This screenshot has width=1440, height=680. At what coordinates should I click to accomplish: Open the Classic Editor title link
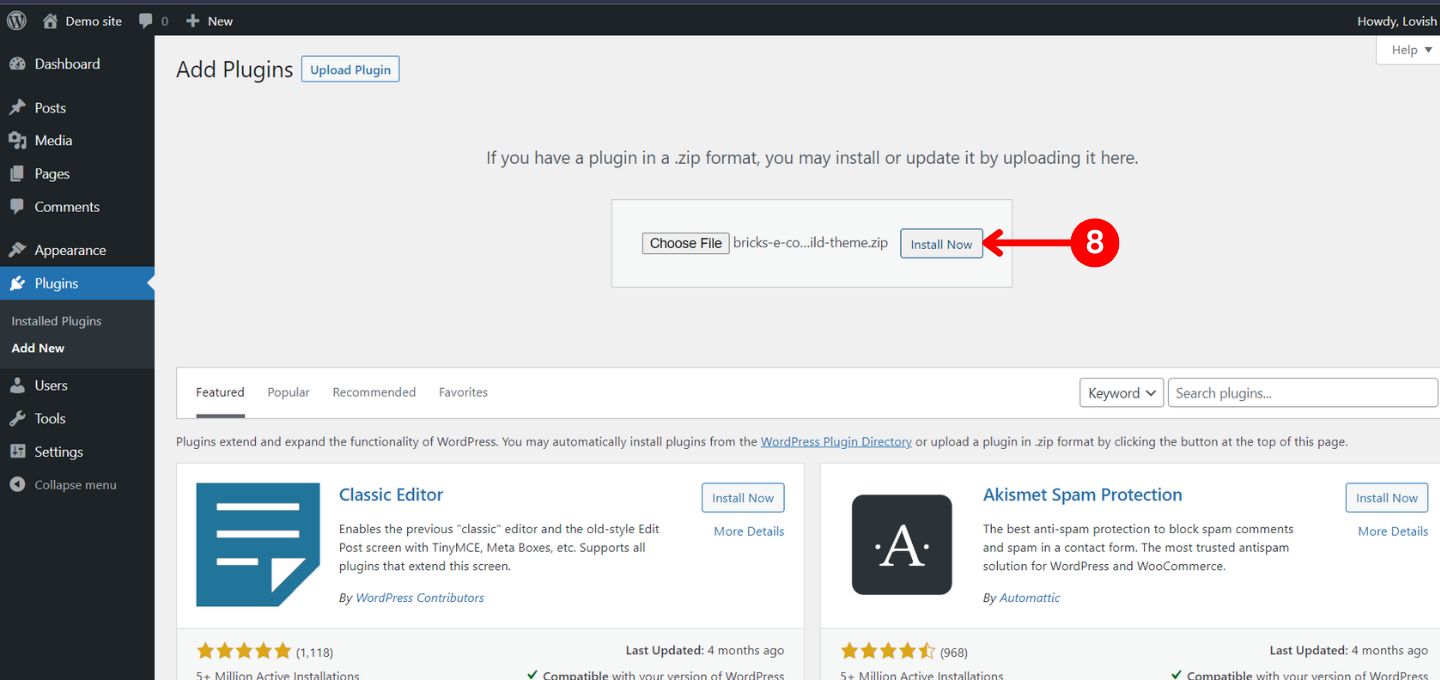click(391, 494)
